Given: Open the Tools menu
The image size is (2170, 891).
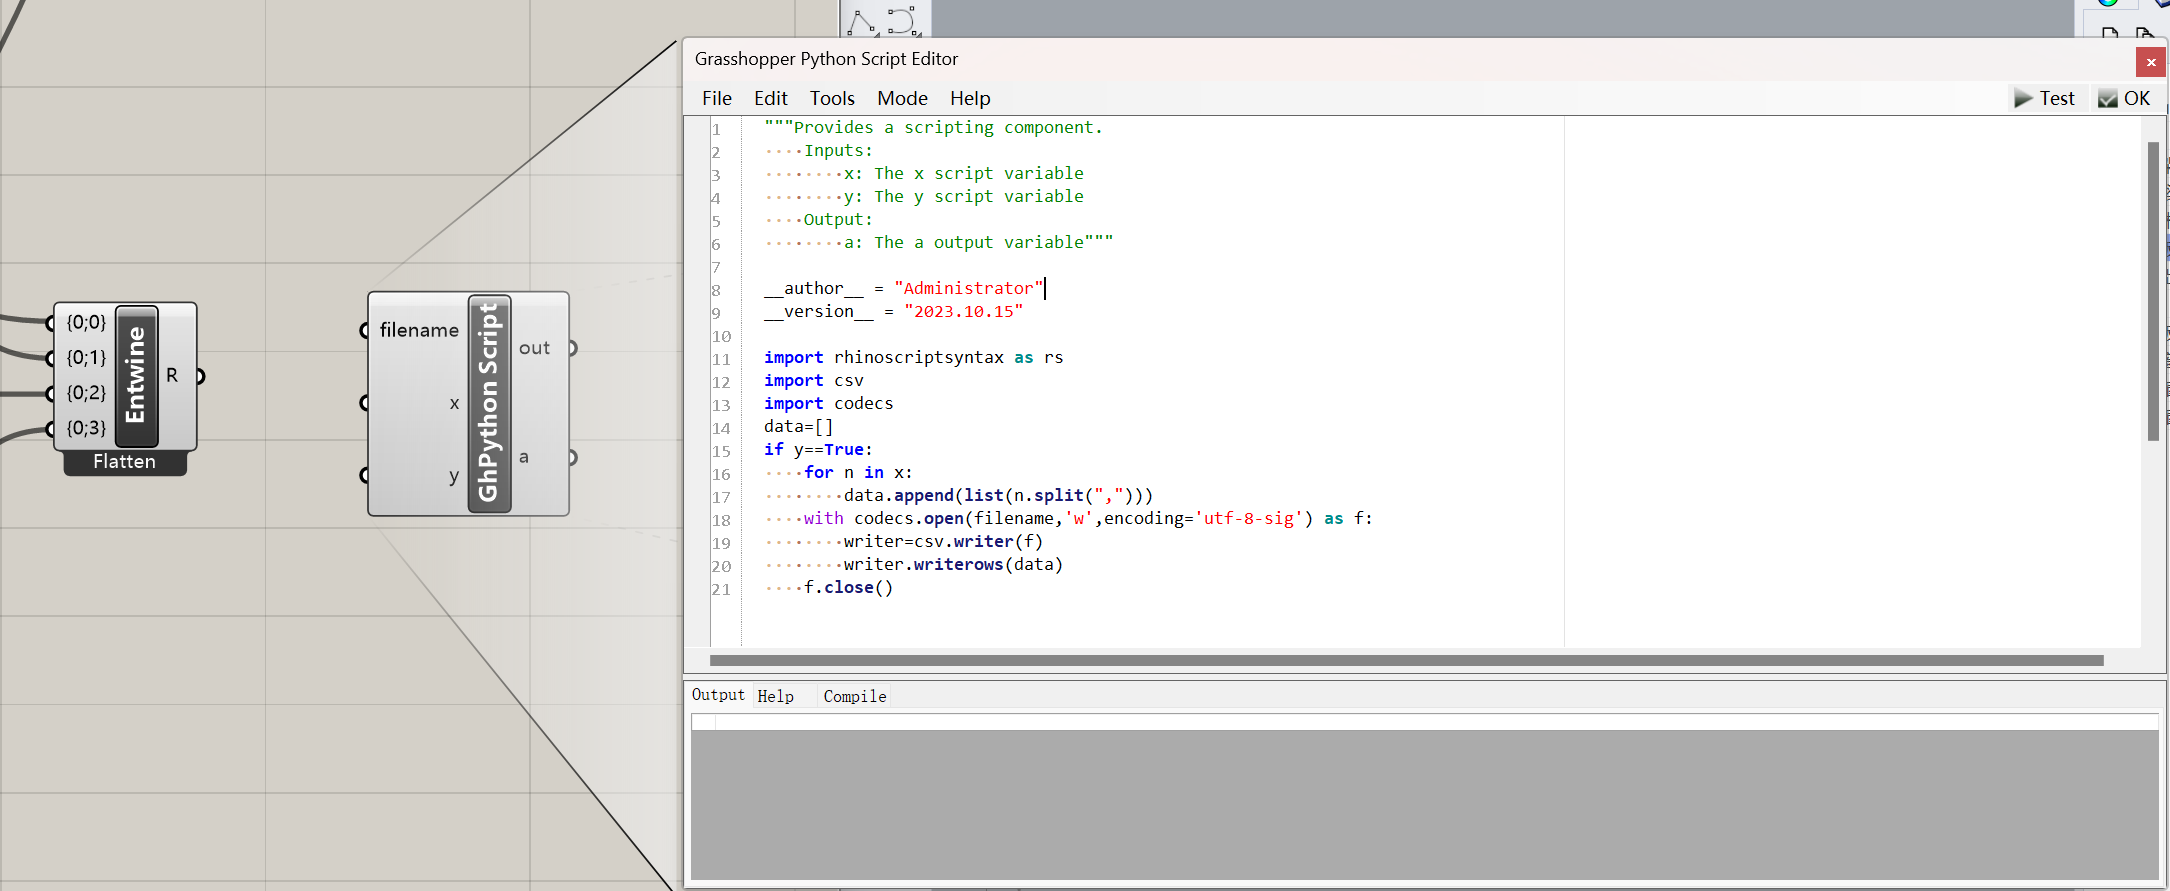Looking at the screenshot, I should pos(832,98).
